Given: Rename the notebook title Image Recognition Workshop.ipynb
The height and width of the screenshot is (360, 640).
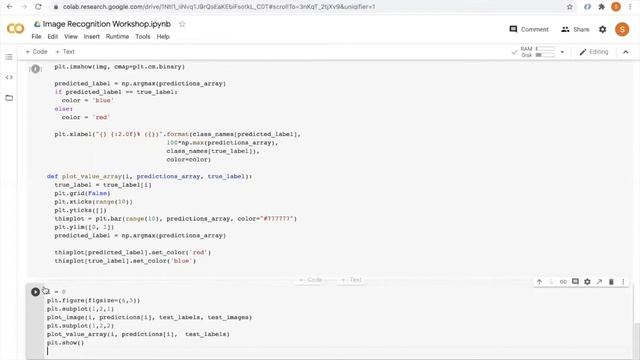Looking at the screenshot, I should click(x=107, y=24).
